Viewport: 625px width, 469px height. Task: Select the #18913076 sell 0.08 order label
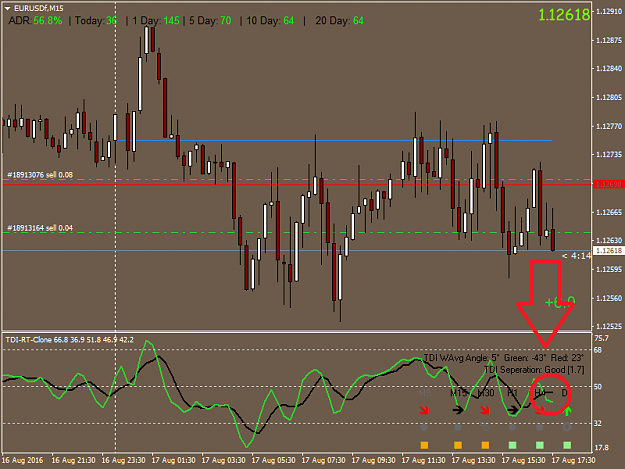pyautogui.click(x=40, y=175)
